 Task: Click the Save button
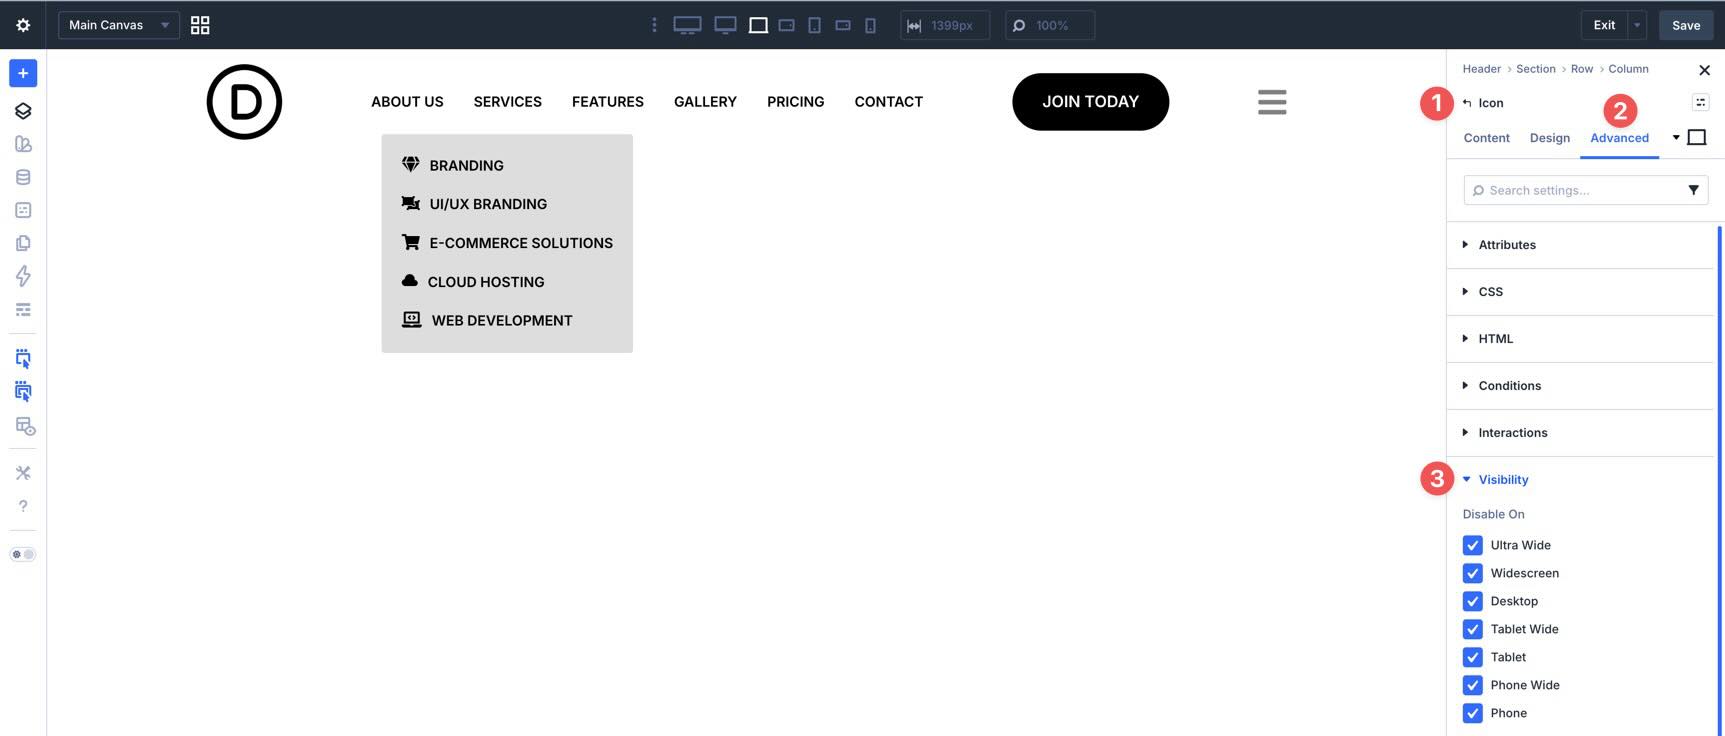coord(1686,25)
